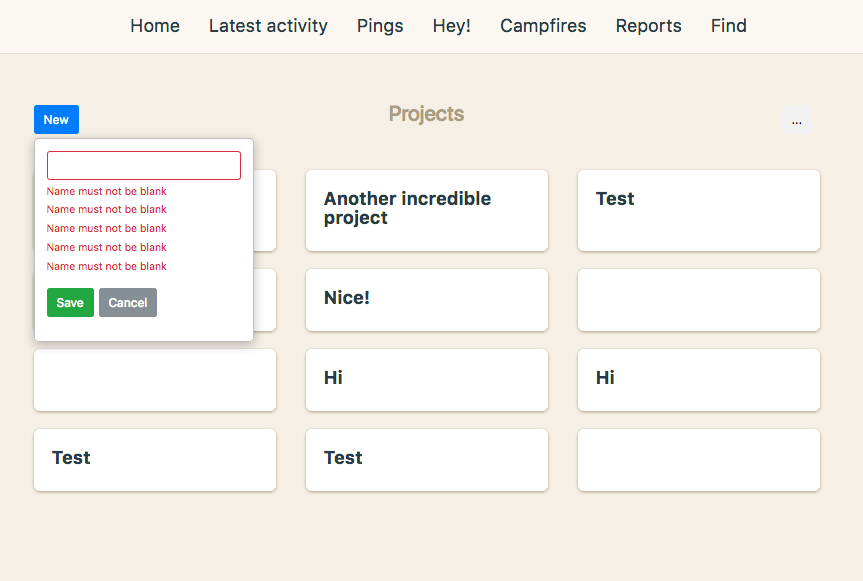Open the Hi card directly below Nice!
Image resolution: width=863 pixels, height=581 pixels.
point(427,379)
